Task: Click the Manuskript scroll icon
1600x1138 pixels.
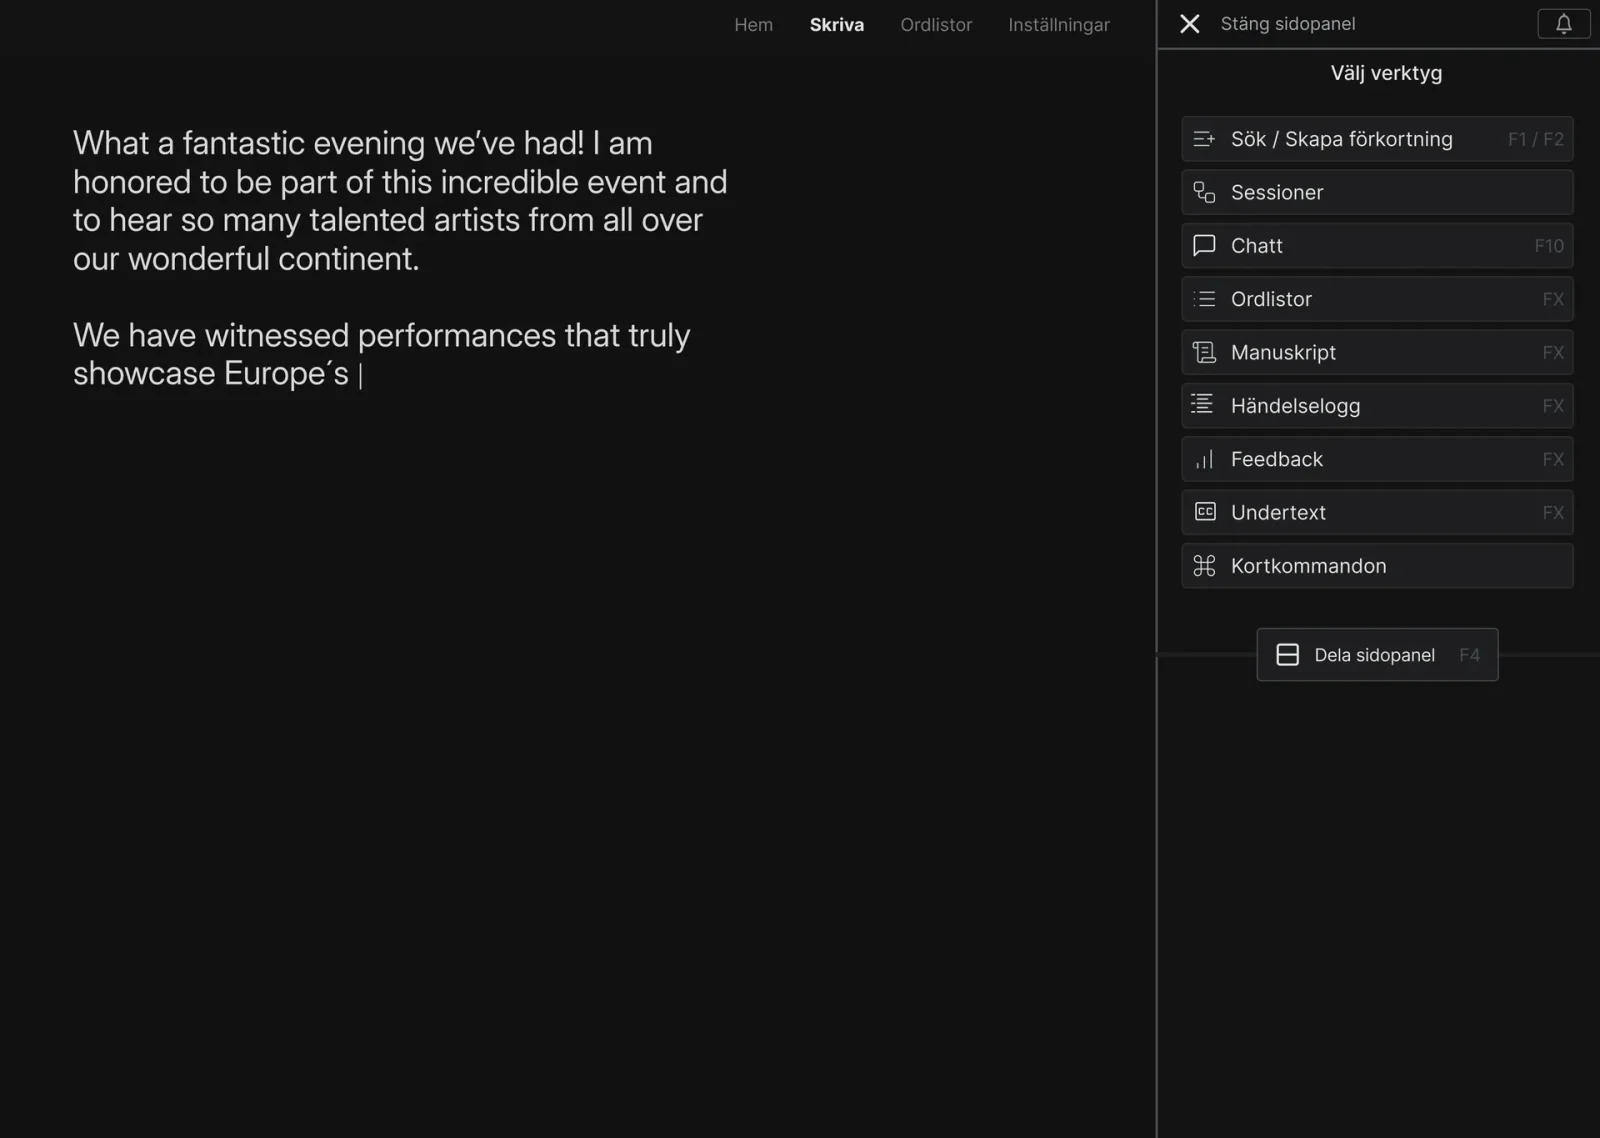Action: (1204, 352)
